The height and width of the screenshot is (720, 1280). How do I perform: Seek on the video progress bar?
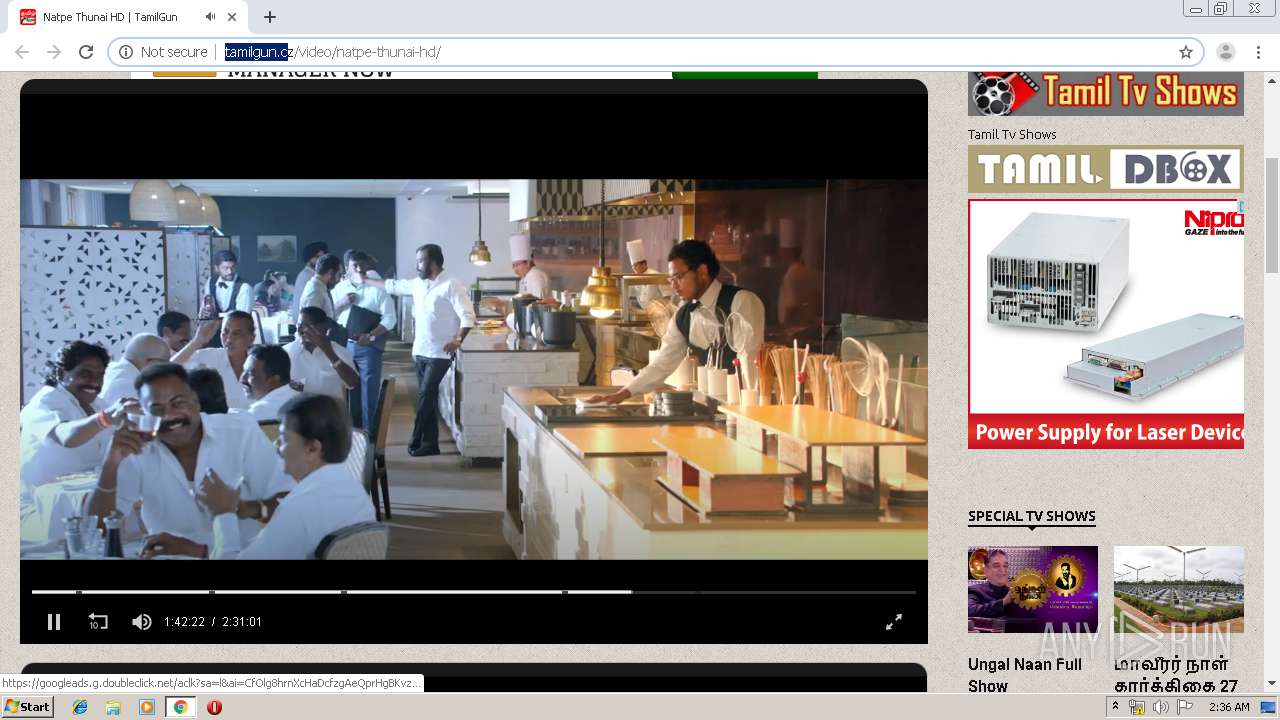click(x=473, y=592)
